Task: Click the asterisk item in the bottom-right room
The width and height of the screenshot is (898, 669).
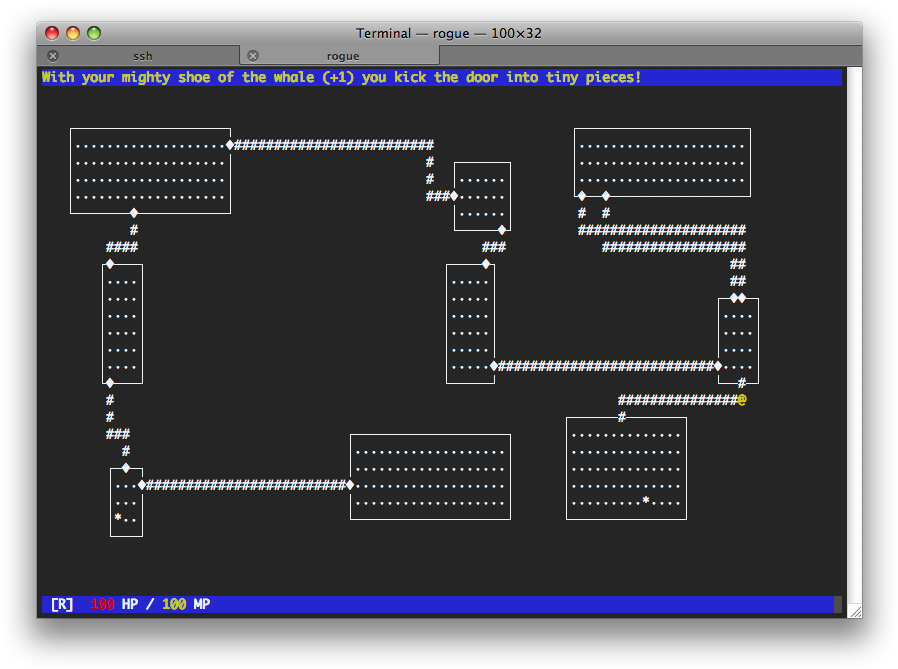Action: [x=646, y=501]
